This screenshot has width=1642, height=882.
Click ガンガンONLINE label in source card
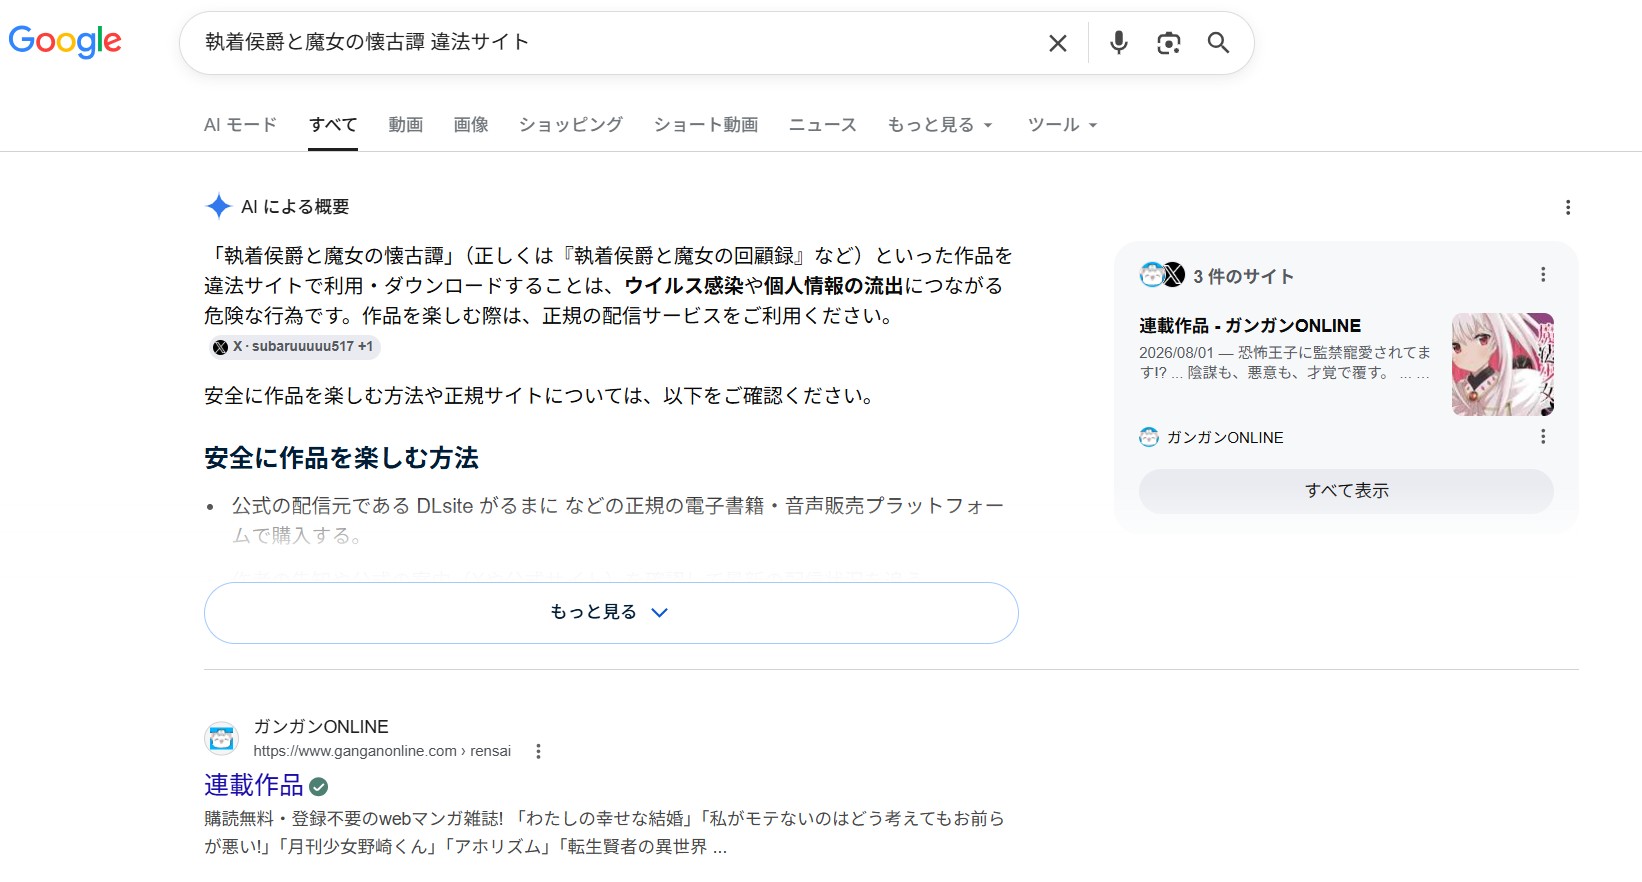coord(1225,438)
